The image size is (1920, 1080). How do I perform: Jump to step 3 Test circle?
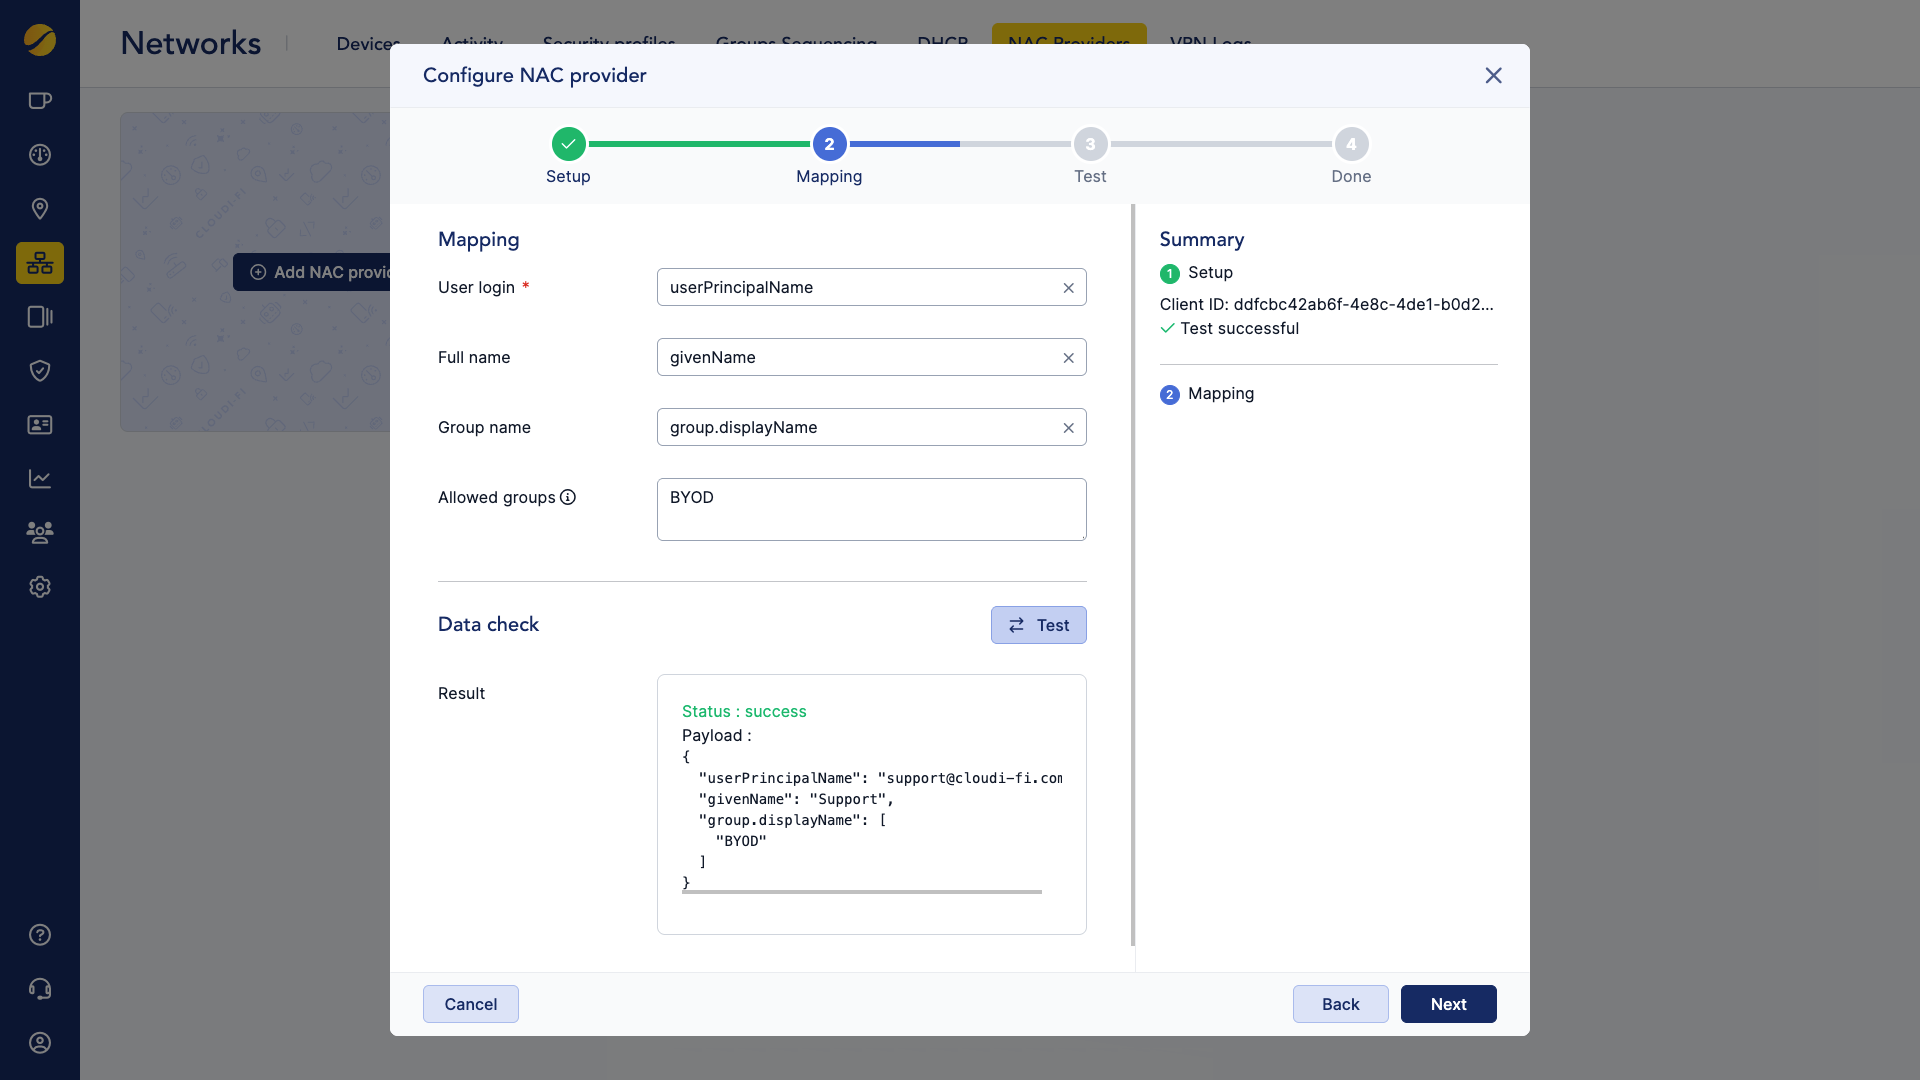click(1090, 144)
